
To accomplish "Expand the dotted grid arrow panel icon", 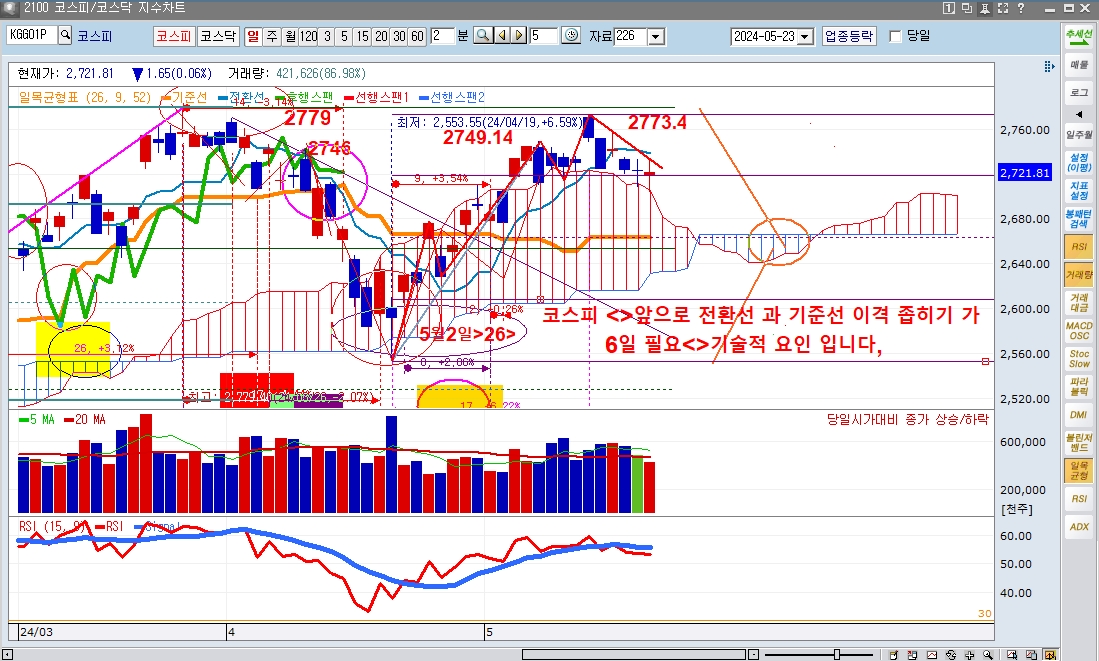I will click(x=1049, y=67).
